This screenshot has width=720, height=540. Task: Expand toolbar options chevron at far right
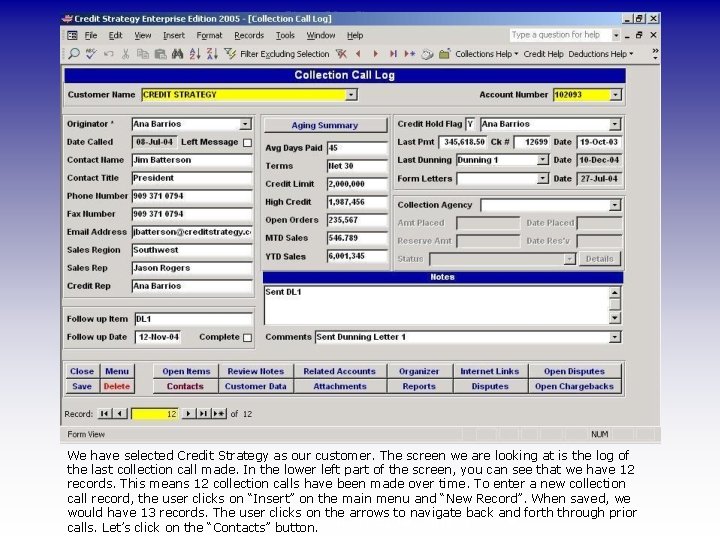[655, 54]
